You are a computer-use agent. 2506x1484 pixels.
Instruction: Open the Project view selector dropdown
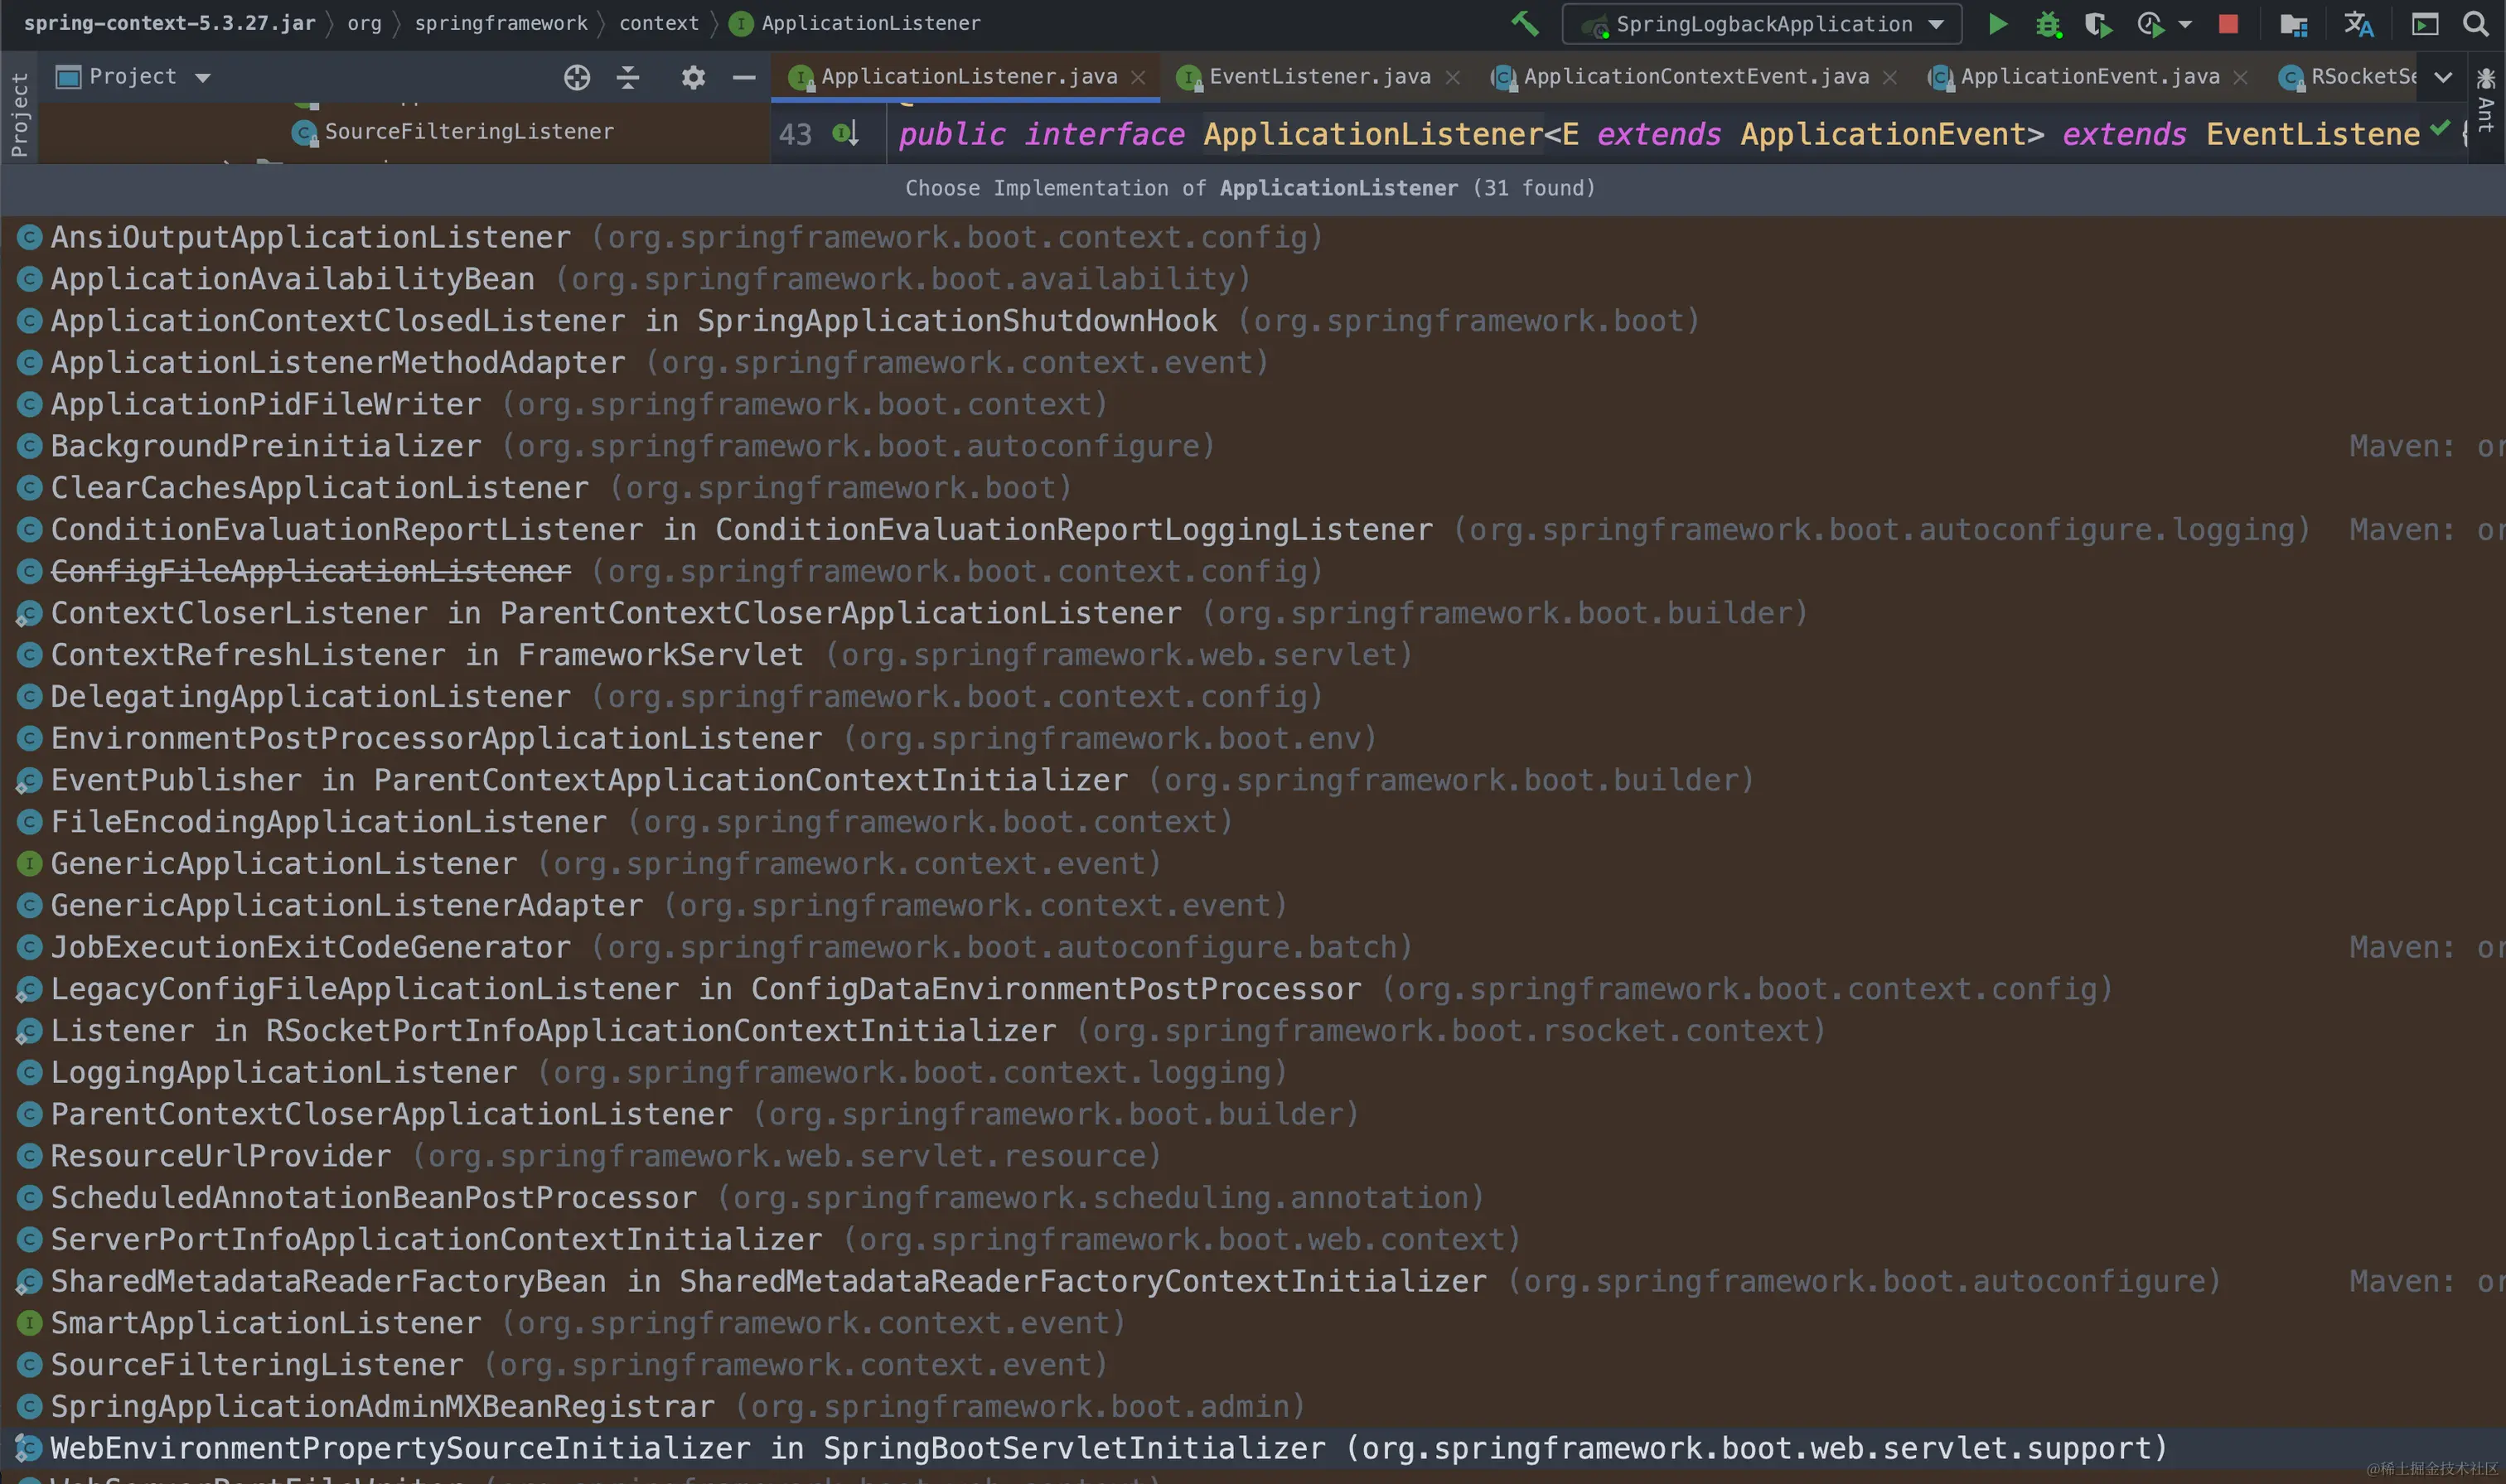point(133,76)
